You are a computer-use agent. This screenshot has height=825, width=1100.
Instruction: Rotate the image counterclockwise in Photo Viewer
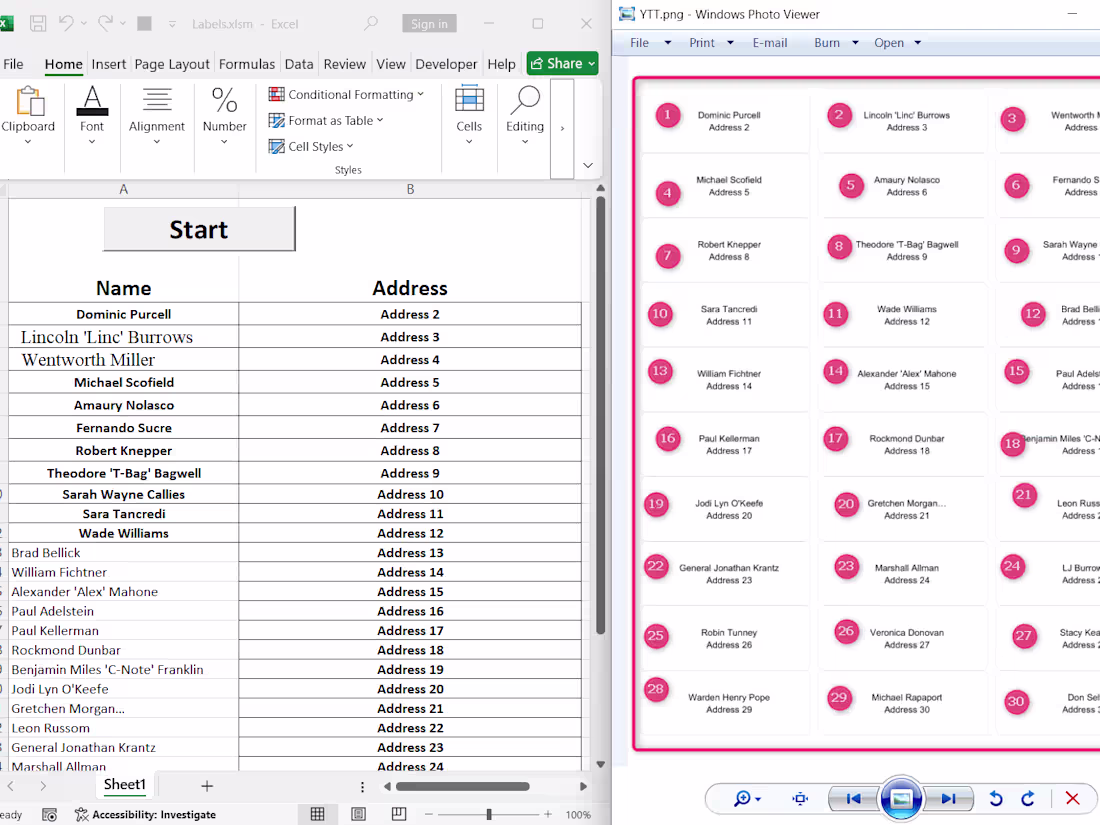(995, 798)
